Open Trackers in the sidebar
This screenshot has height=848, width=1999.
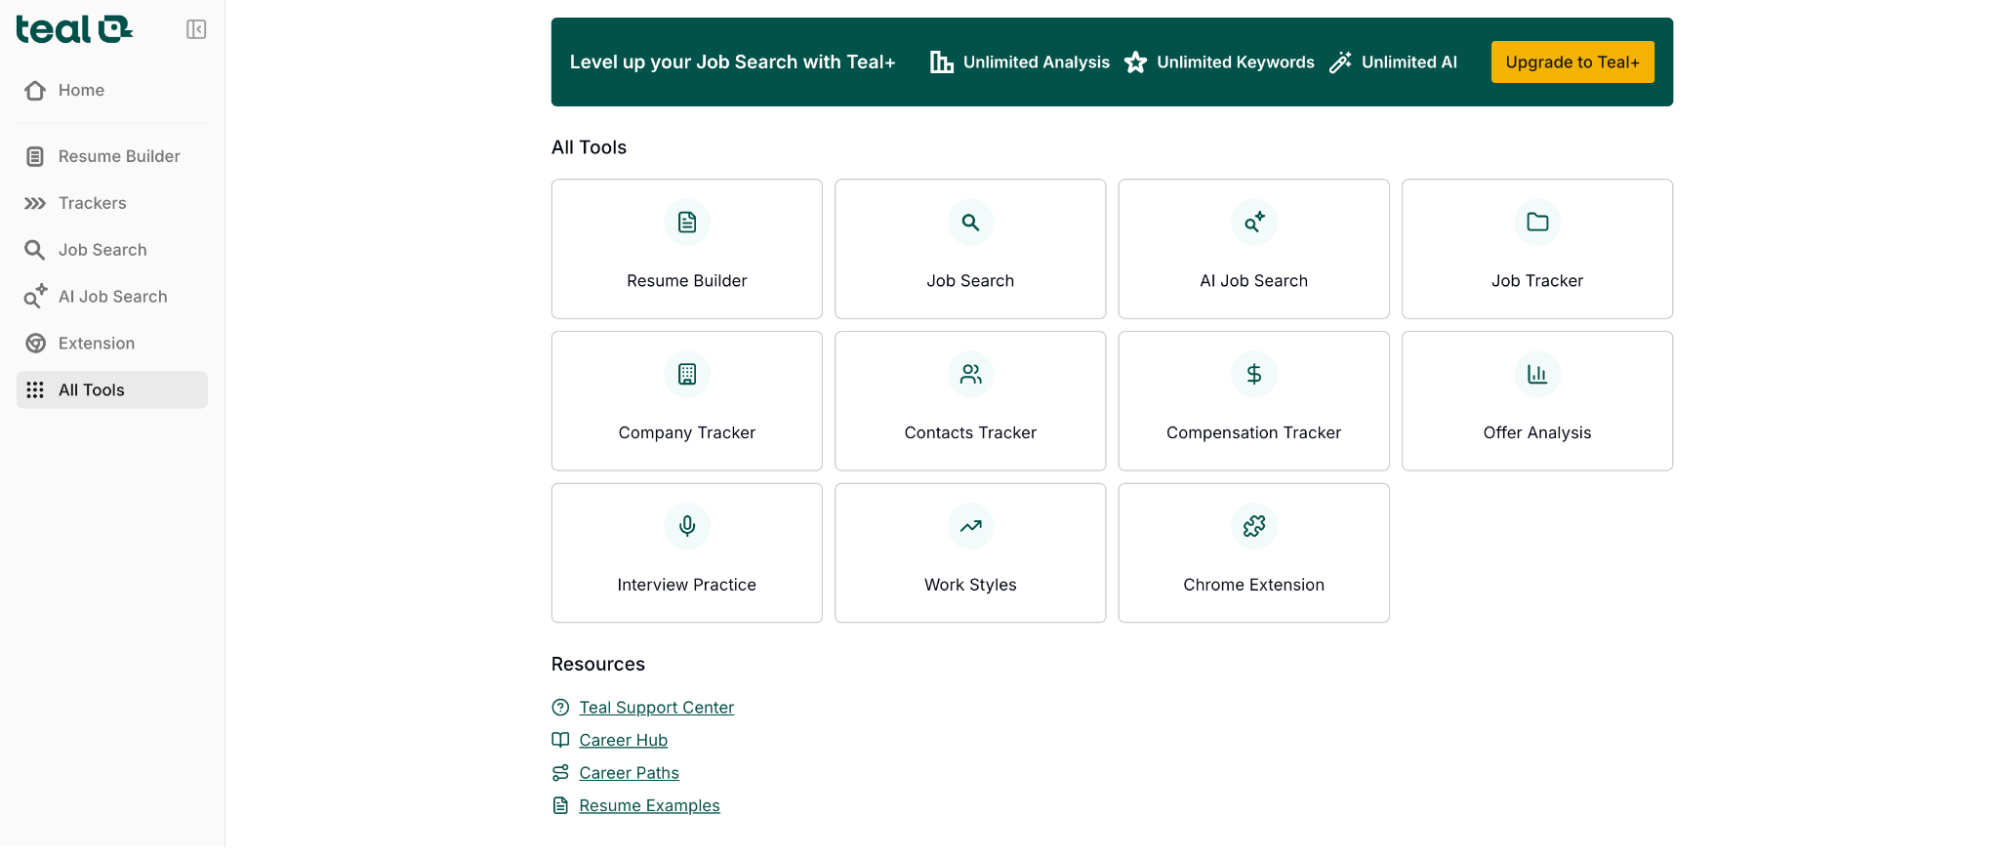[x=92, y=203]
